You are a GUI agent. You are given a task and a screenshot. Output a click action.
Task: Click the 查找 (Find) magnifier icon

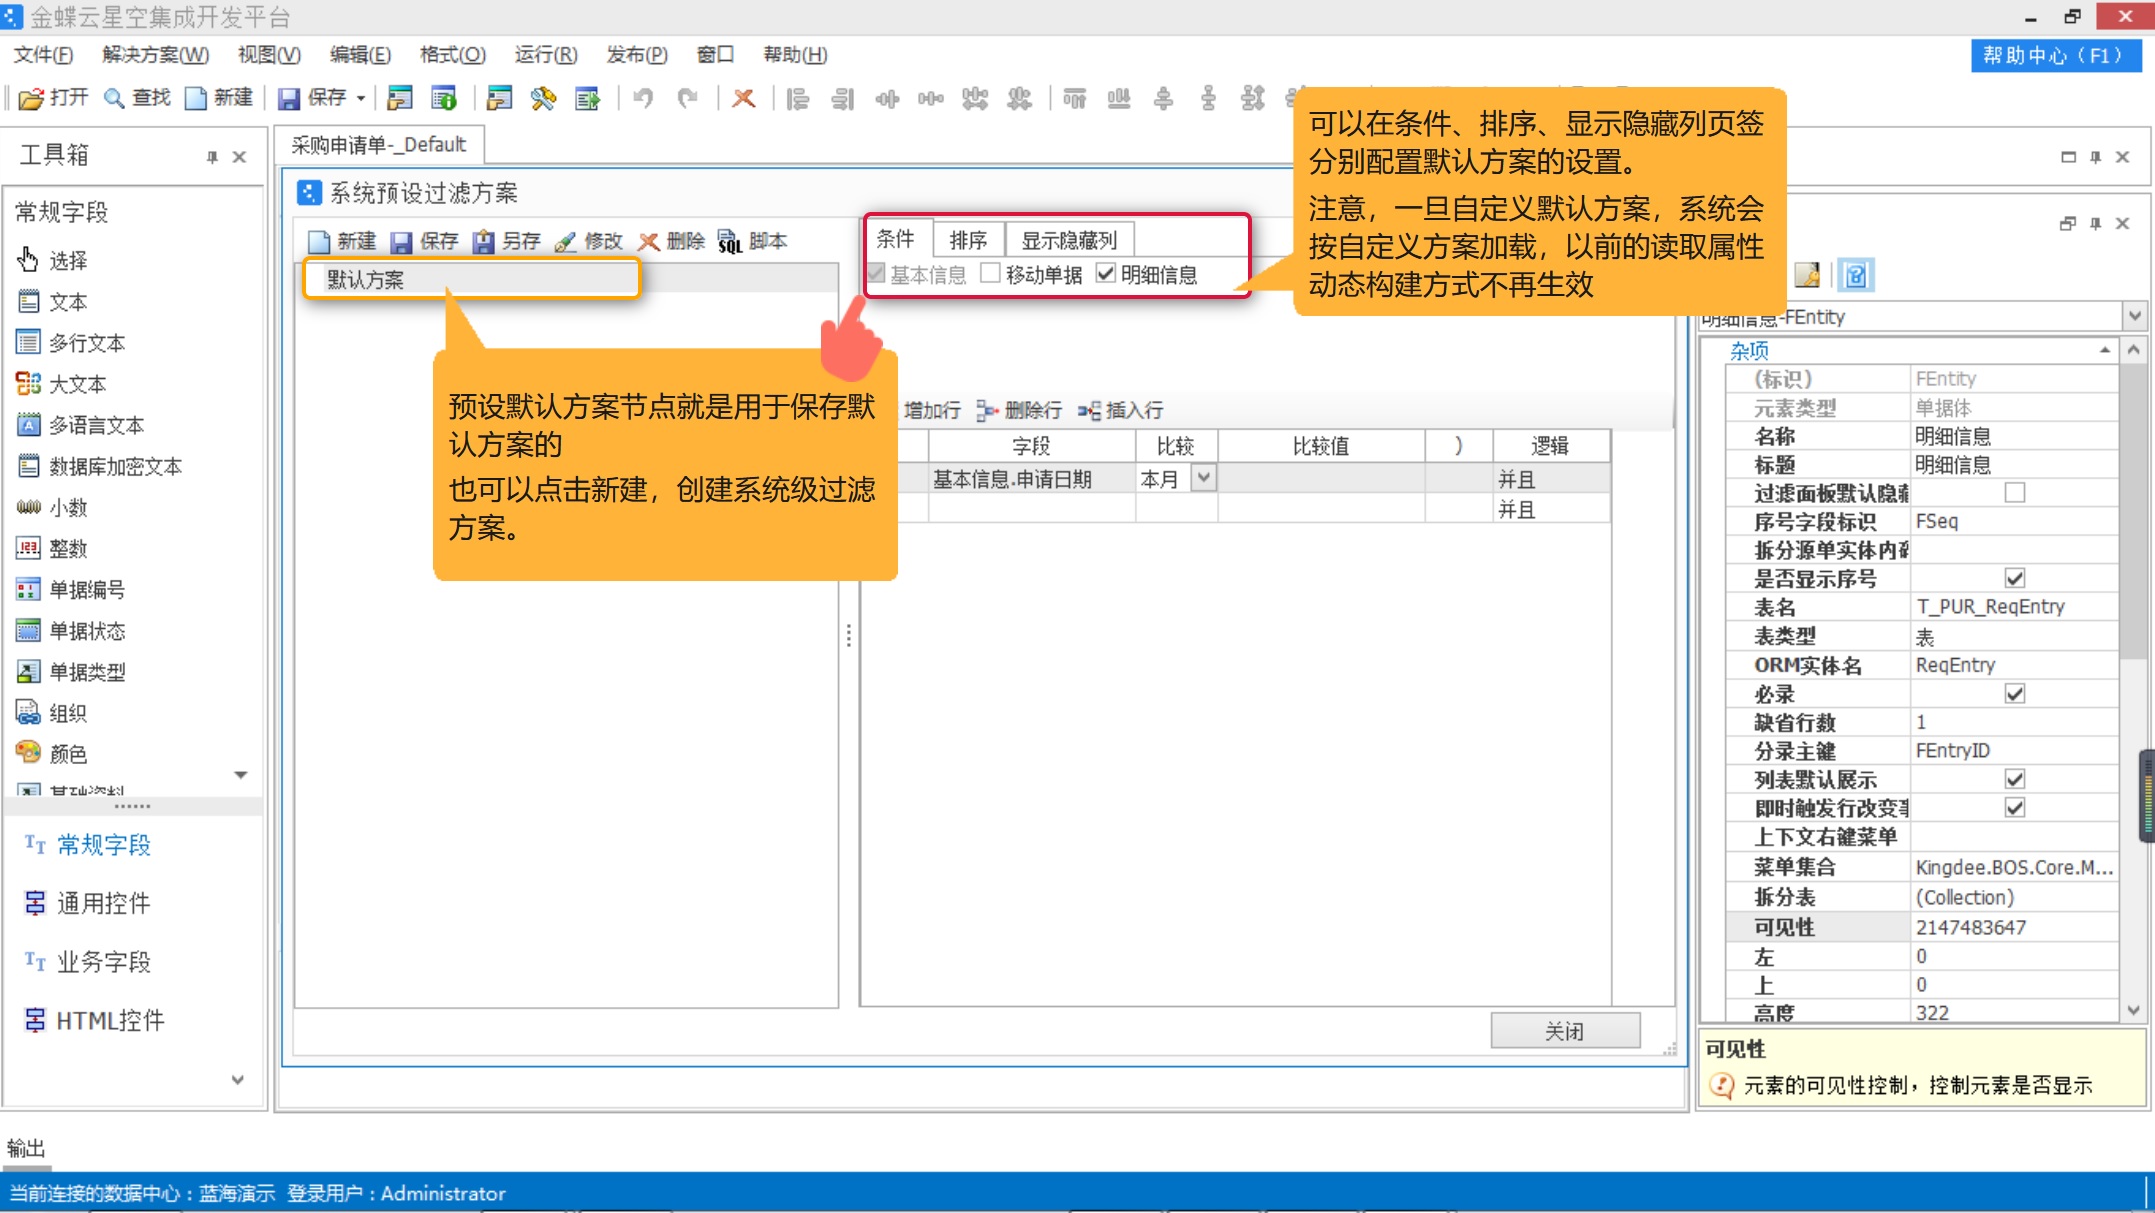(x=114, y=98)
